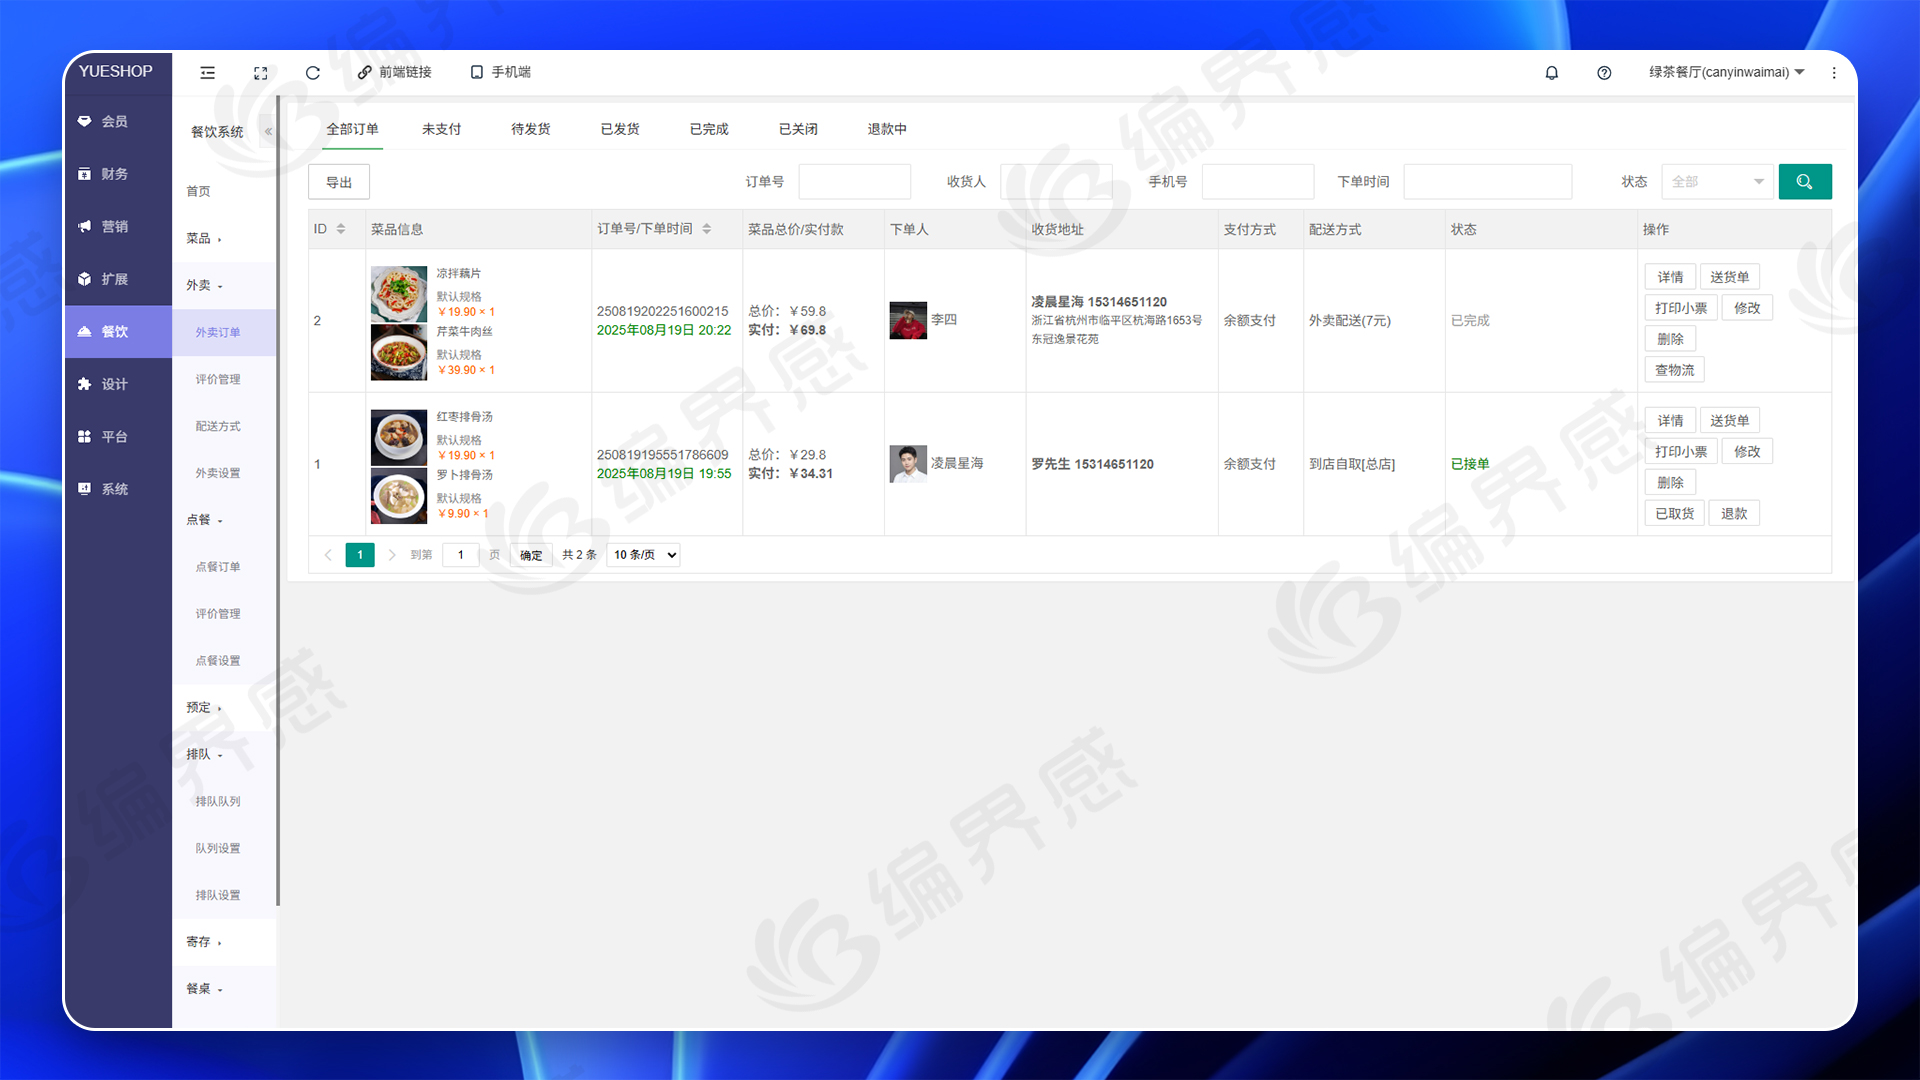Open the 绿茶餐厅 account dropdown

(x=1727, y=72)
